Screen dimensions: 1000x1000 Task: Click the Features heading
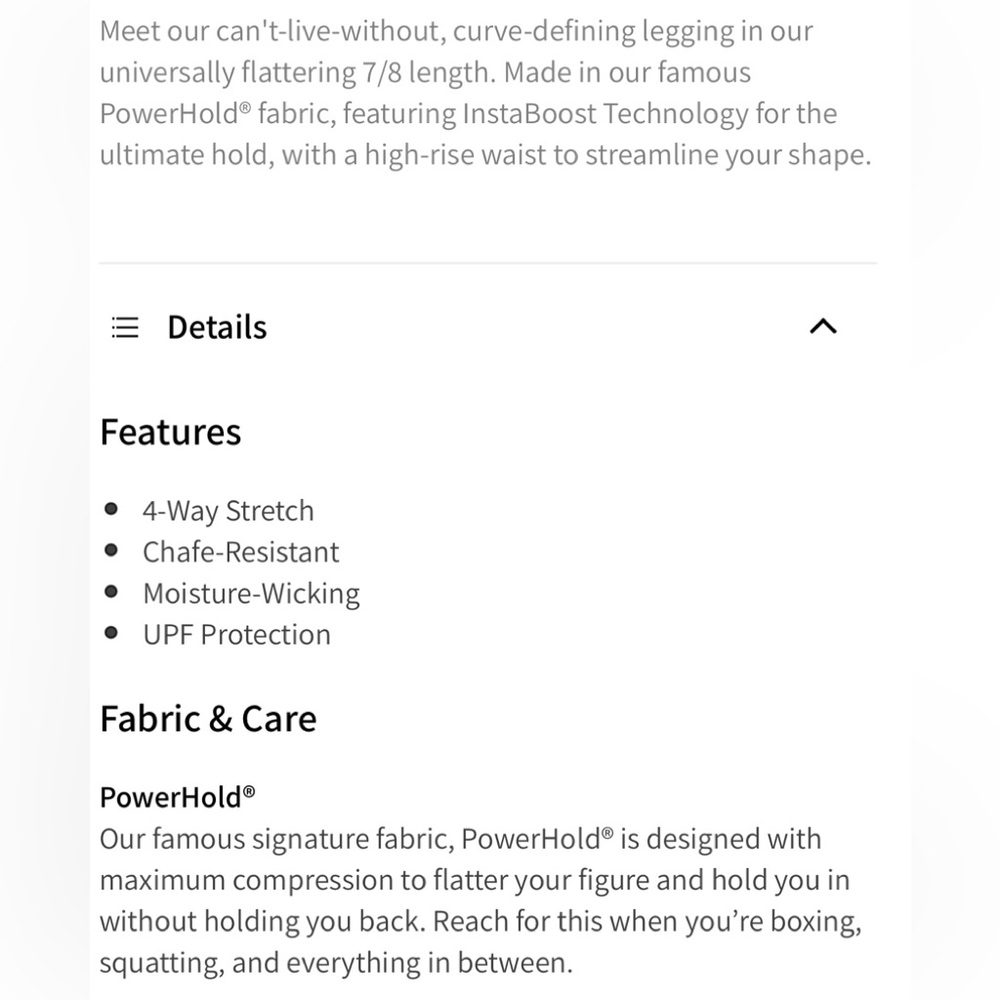click(x=170, y=431)
